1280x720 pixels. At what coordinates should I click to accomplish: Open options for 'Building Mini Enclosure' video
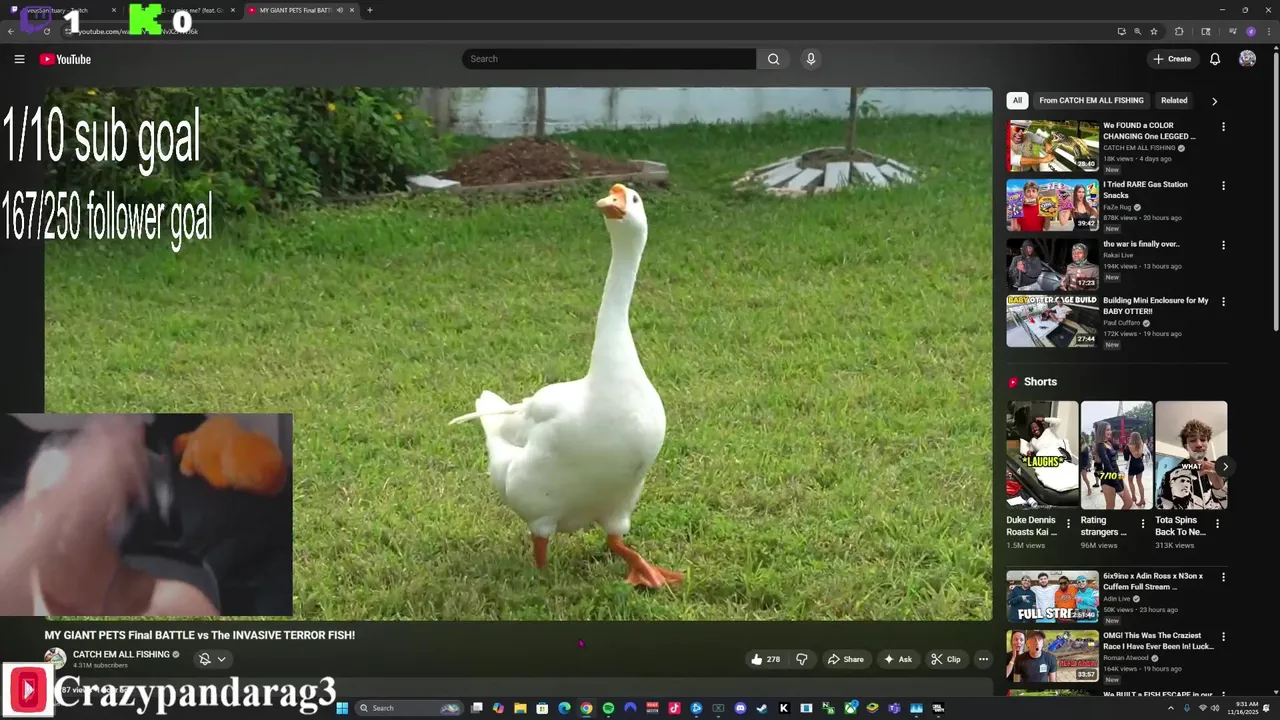click(x=1223, y=301)
